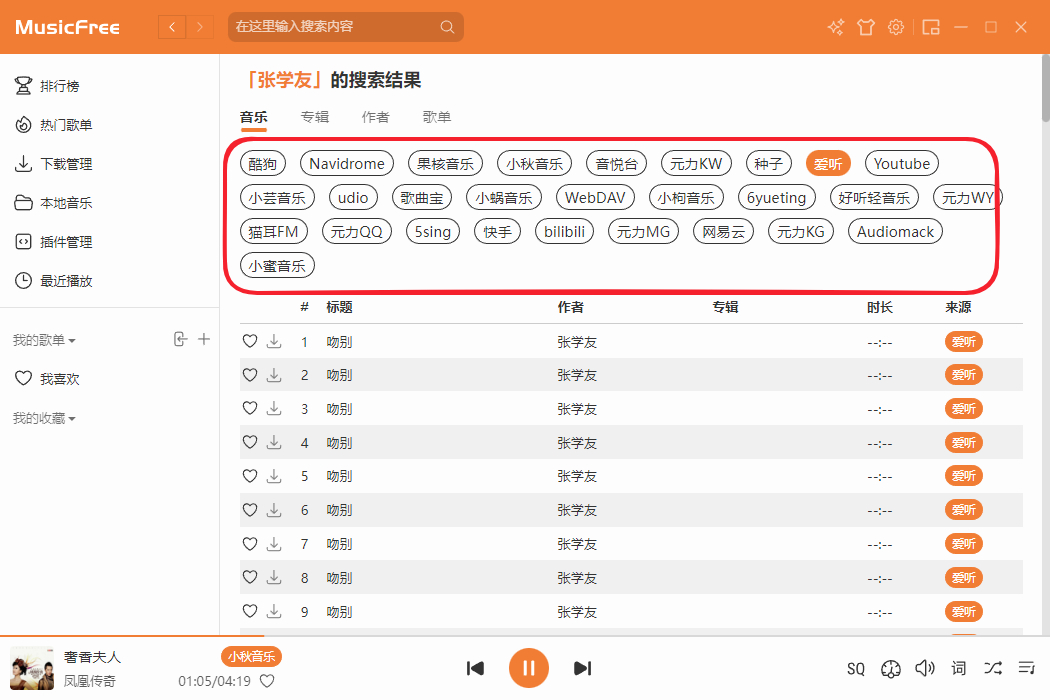1050x700 pixels.
Task: Select 小蜜音乐 source plugin
Action: tap(277, 266)
